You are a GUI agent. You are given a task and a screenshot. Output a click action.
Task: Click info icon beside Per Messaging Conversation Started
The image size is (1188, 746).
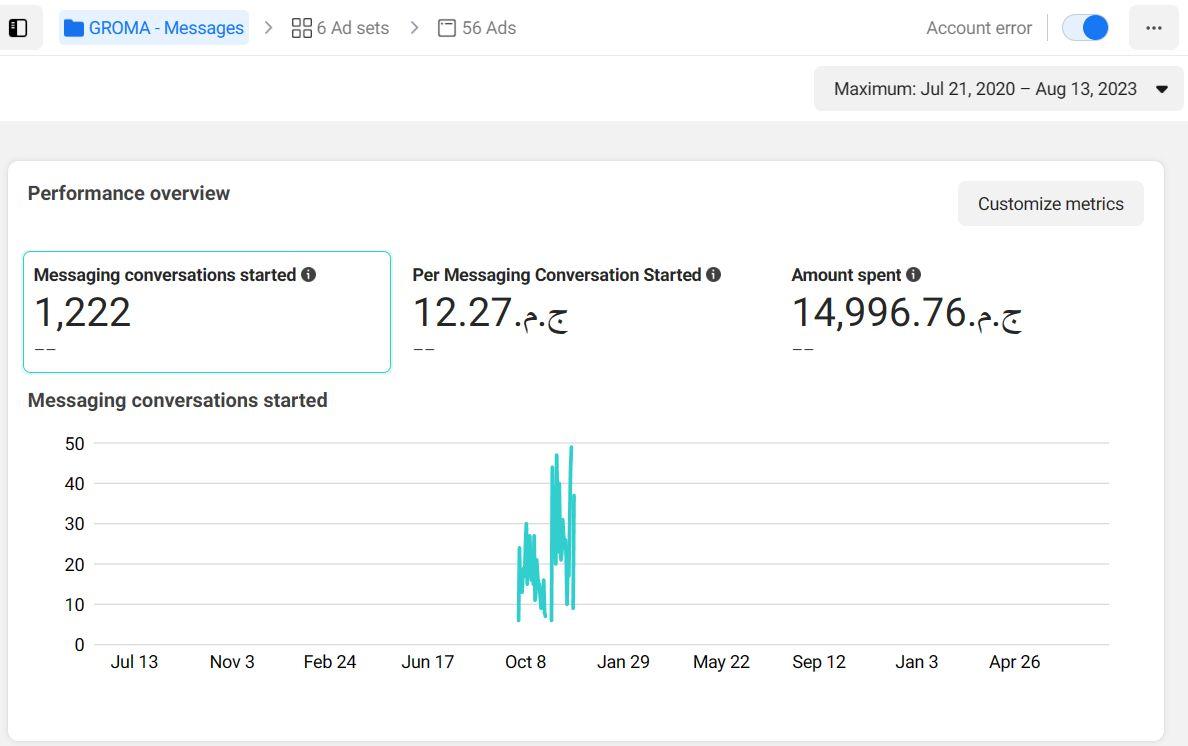tap(713, 274)
